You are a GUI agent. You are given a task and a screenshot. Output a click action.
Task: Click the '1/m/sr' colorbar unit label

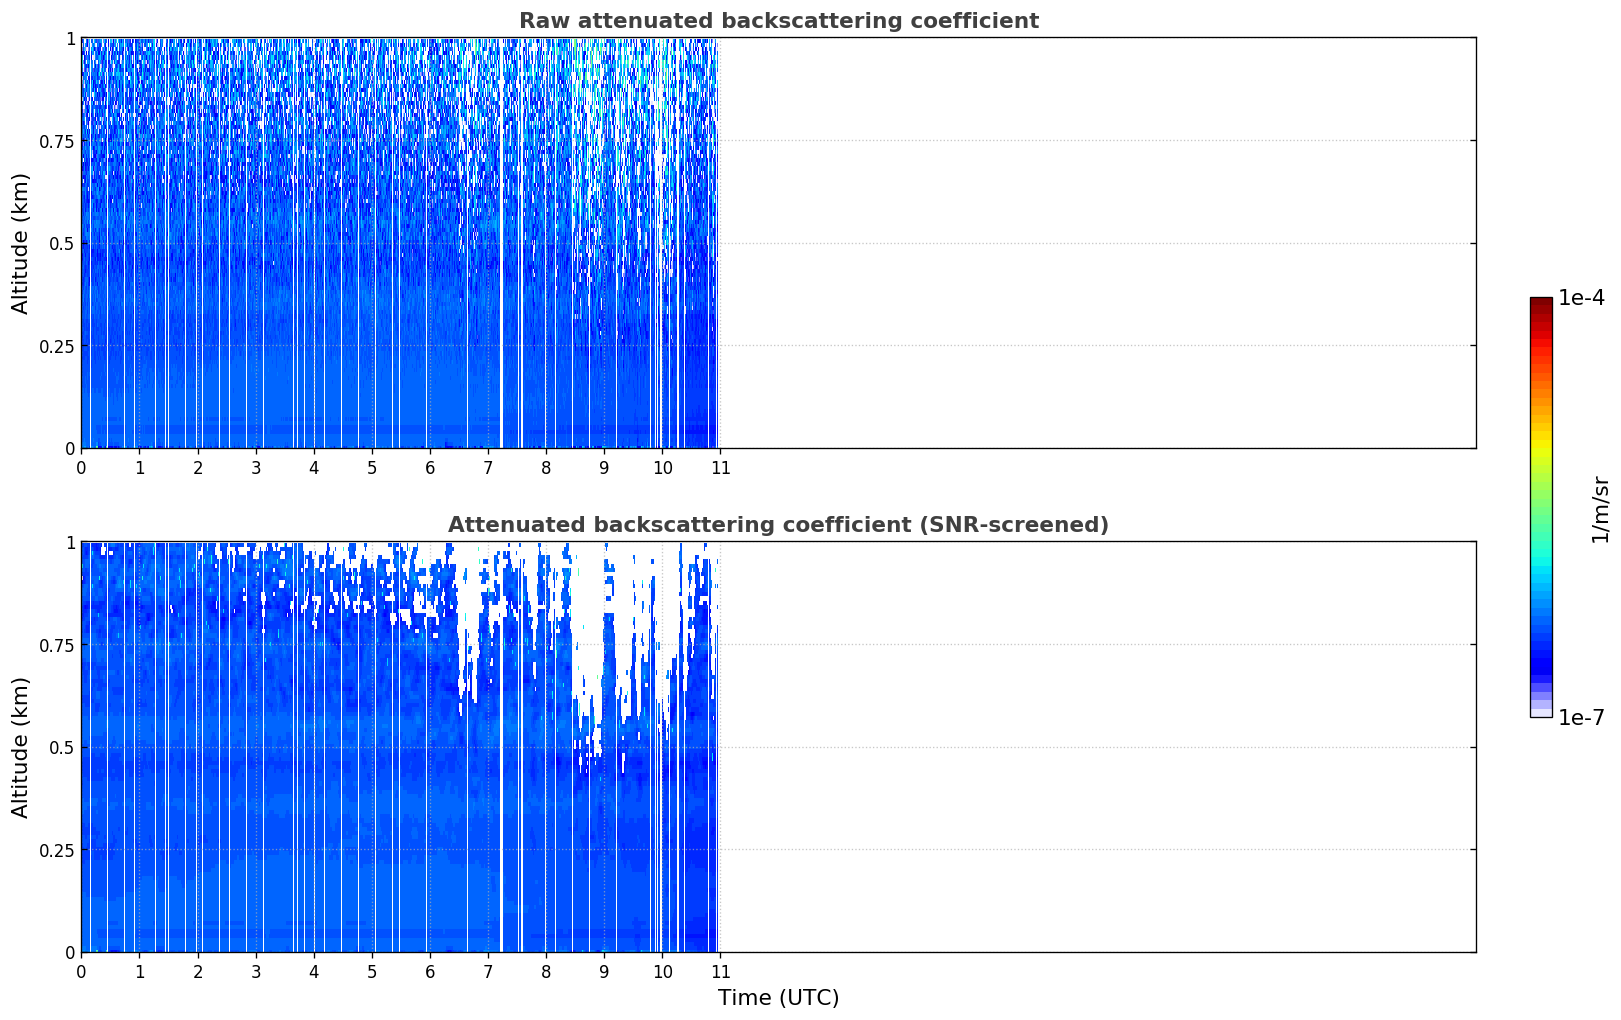(x=1600, y=510)
